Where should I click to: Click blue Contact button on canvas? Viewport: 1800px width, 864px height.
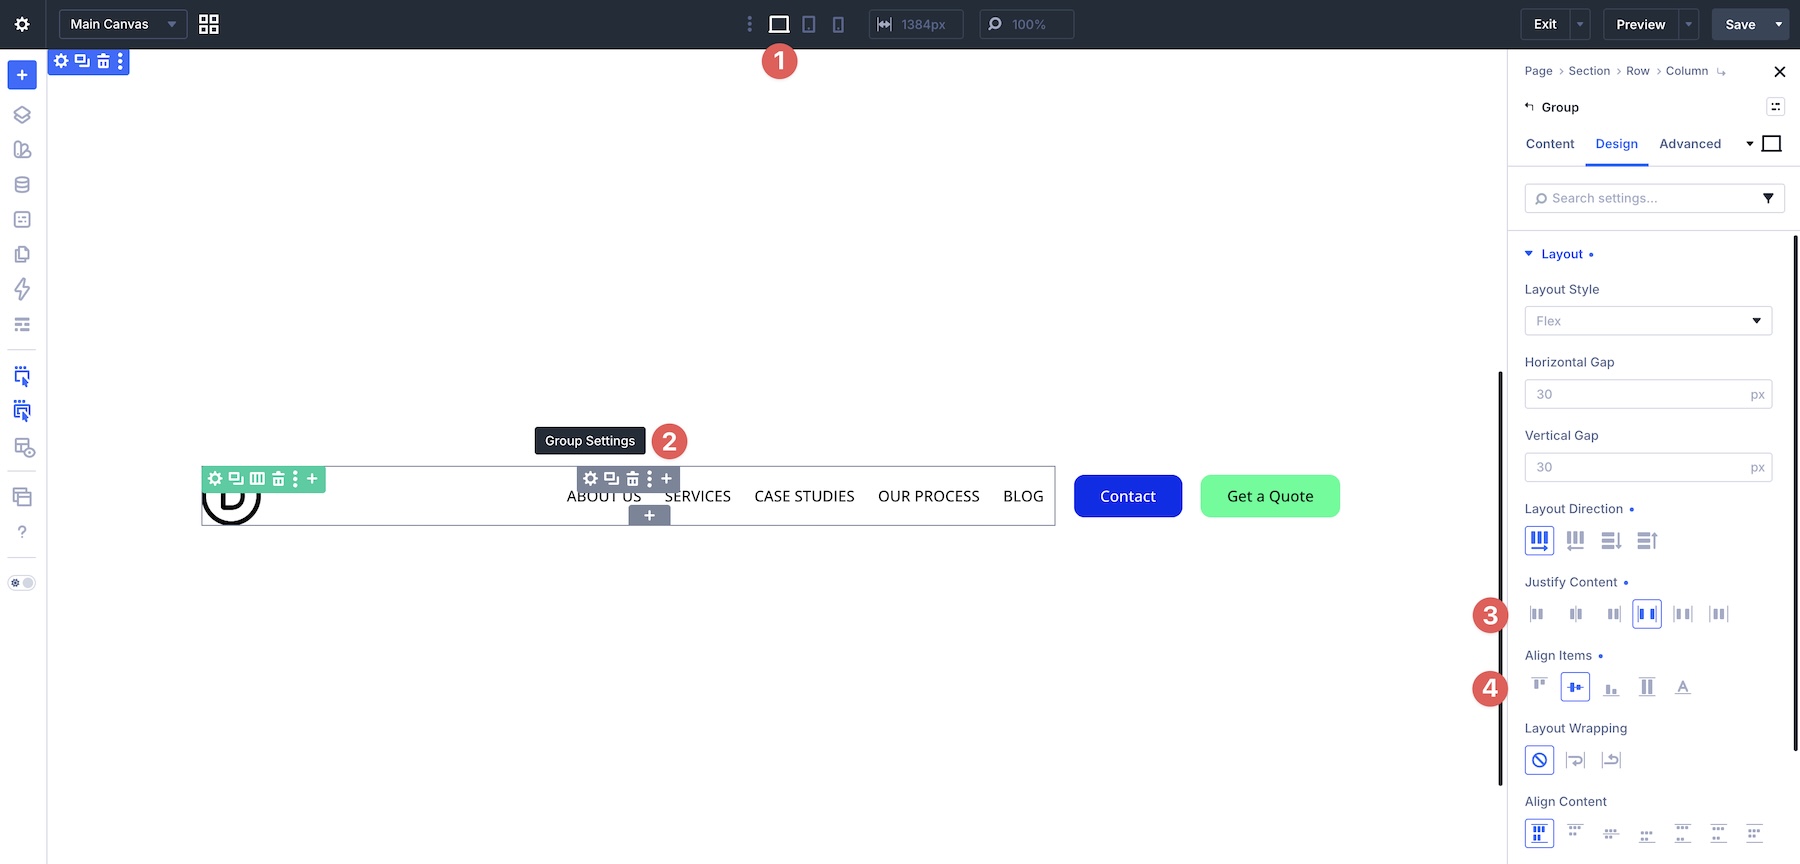(x=1128, y=496)
